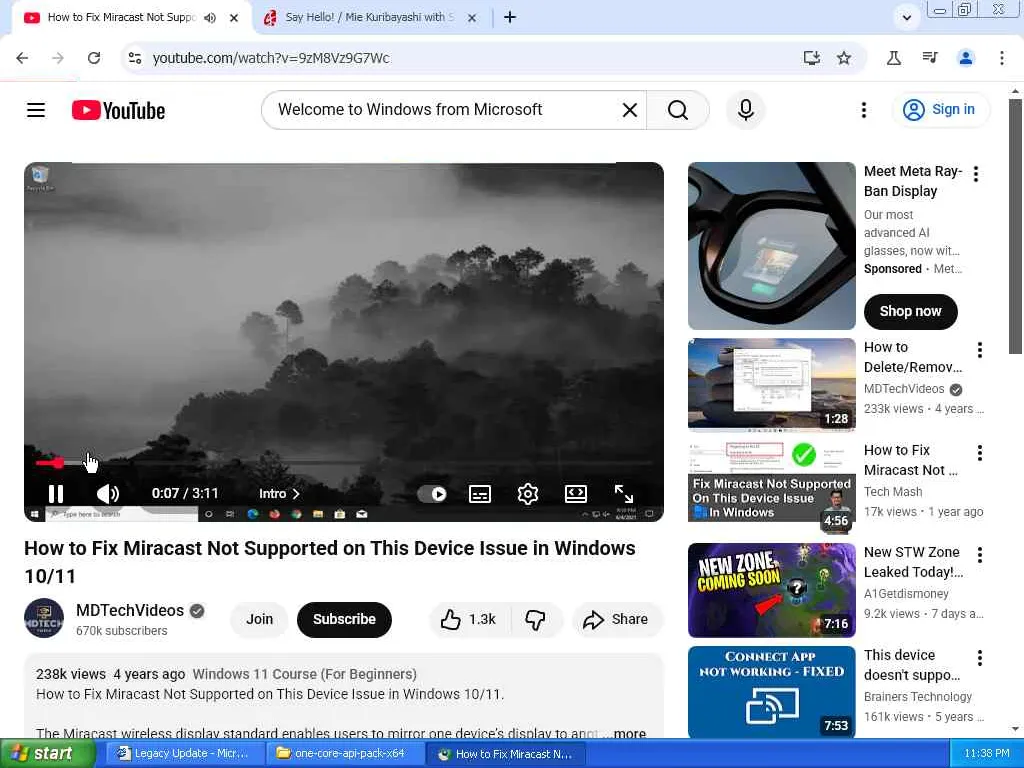Open options for Tech Mash Miracast video
Screen dimensions: 1024x768
(980, 453)
